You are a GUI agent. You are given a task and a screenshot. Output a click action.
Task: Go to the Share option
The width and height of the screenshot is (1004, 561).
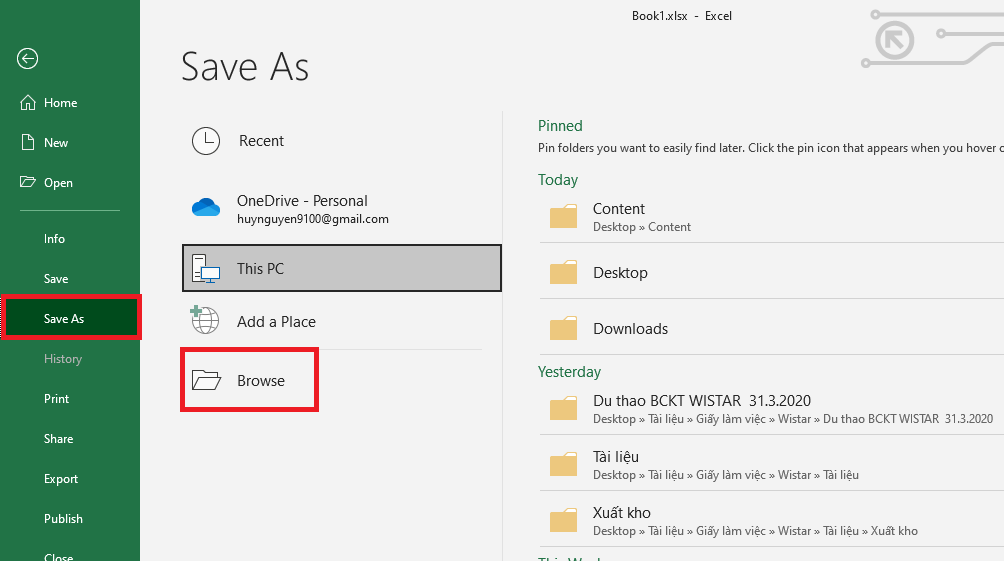click(x=58, y=439)
